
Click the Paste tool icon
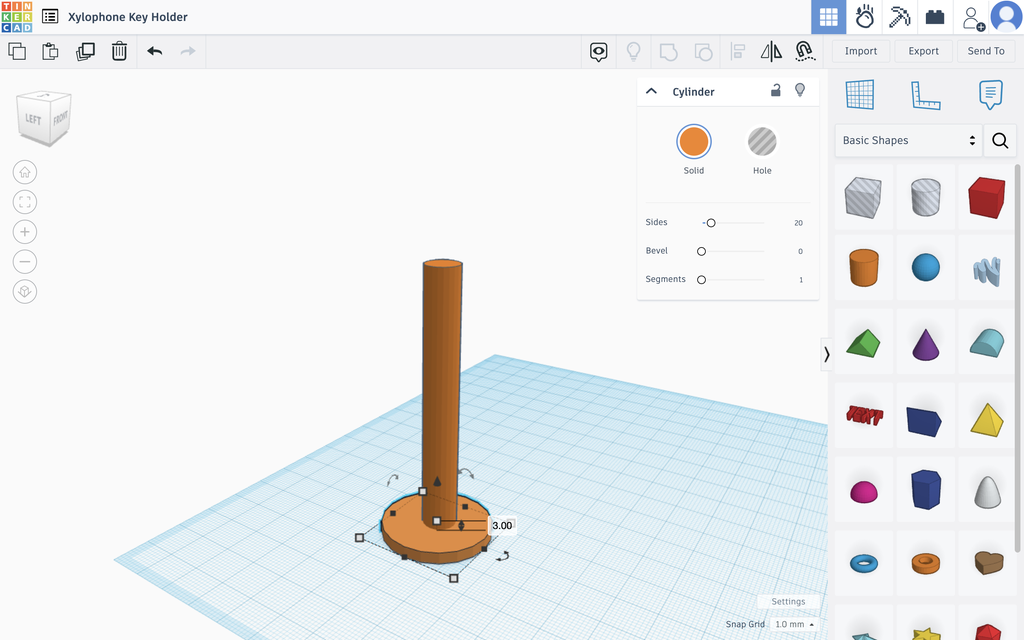pyautogui.click(x=50, y=51)
